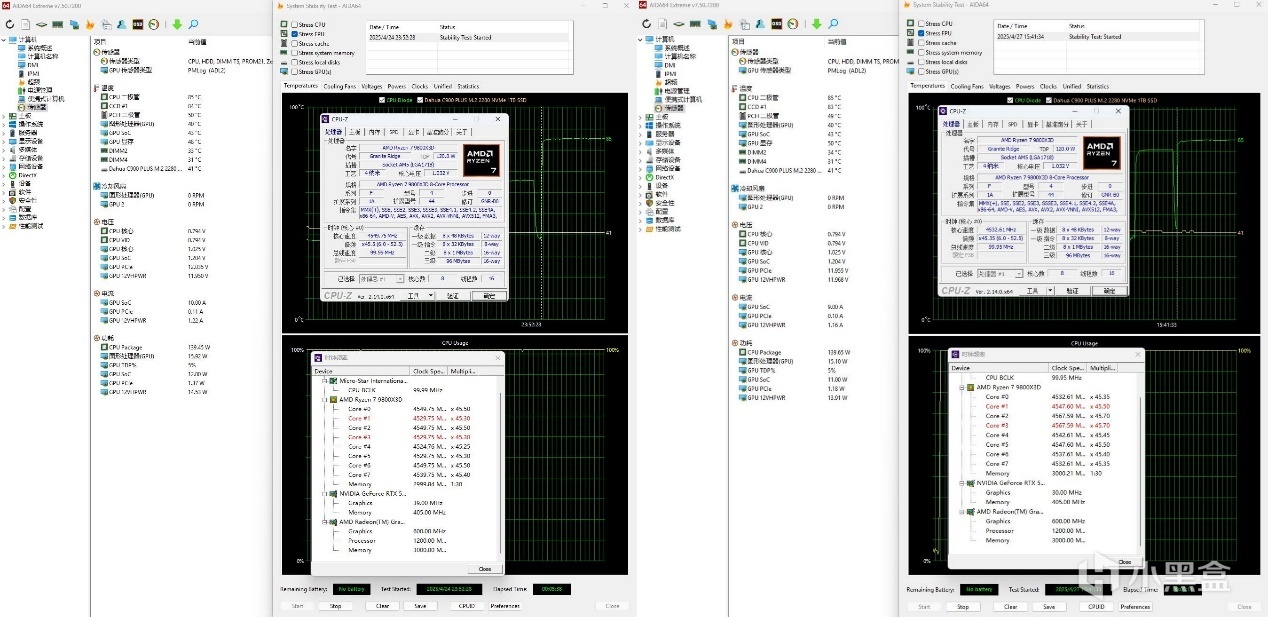Click the OSD panel icon in right AIDA64 toolbar

tap(777, 24)
